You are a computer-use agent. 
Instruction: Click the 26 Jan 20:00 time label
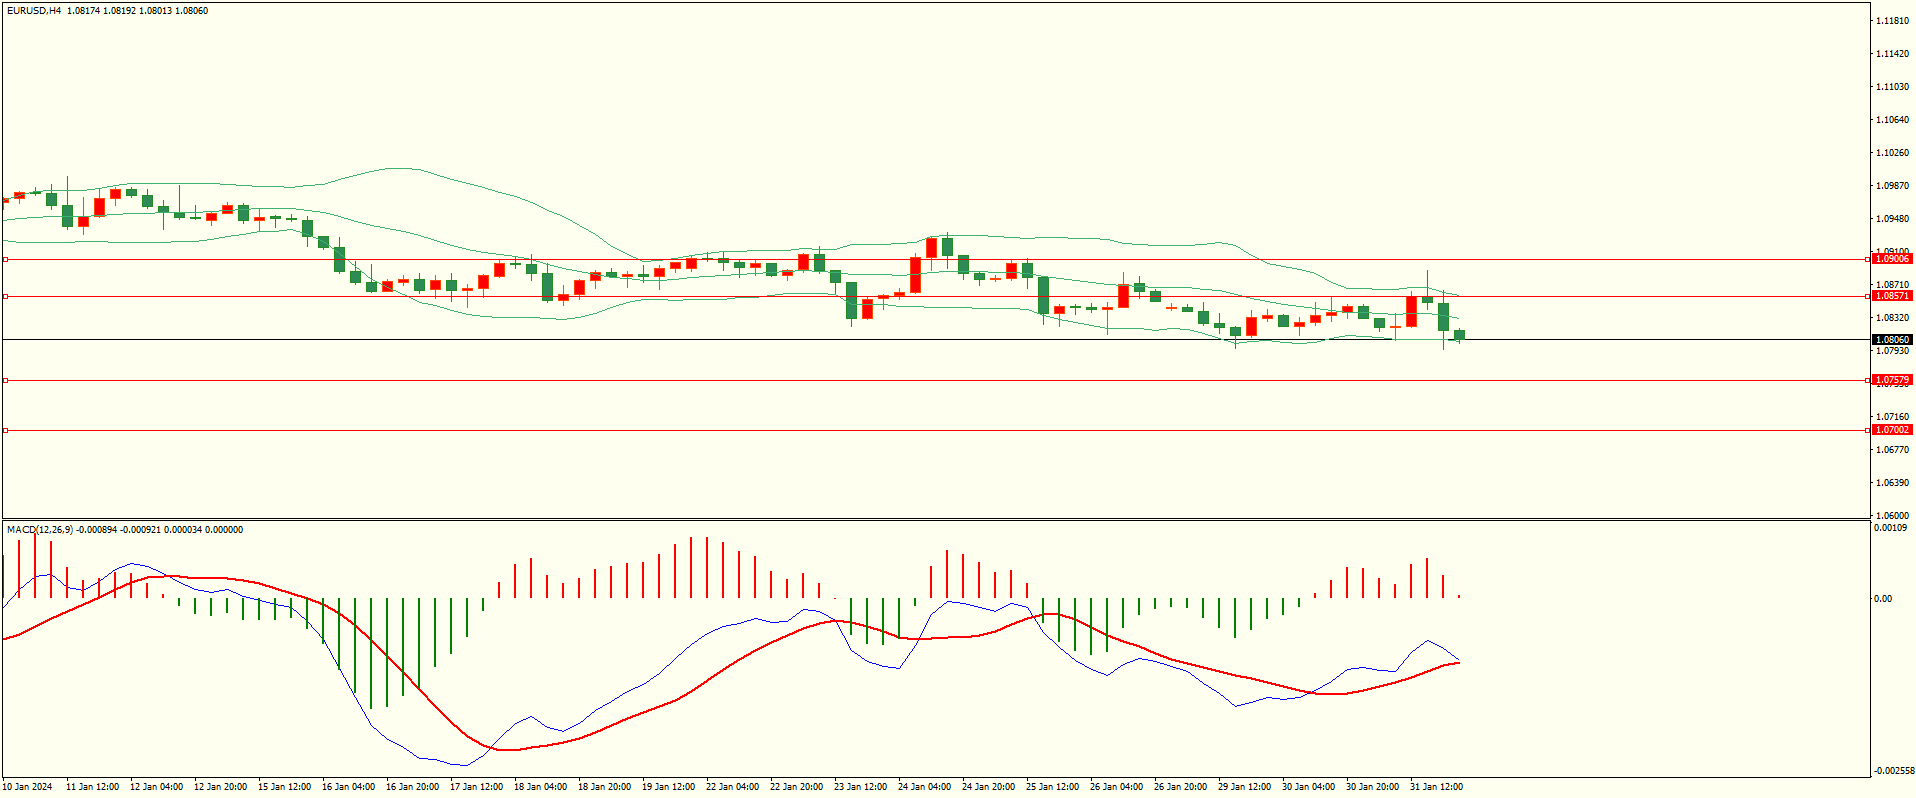click(x=1180, y=787)
